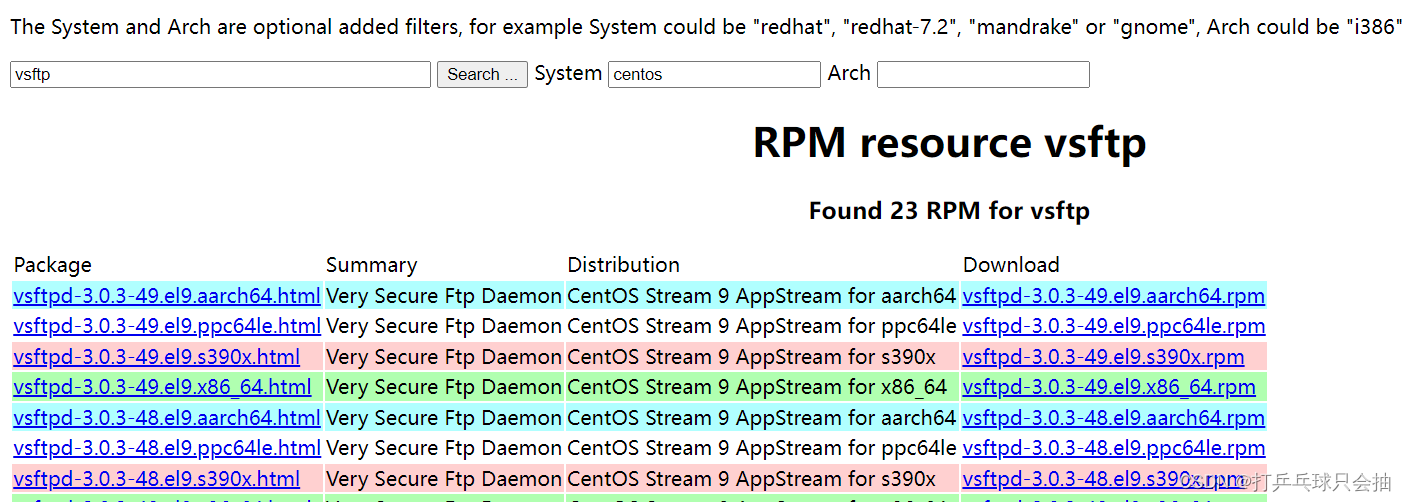Open vsftpd-3.0.3-49.el9.ppc64le.html package link

point(167,326)
